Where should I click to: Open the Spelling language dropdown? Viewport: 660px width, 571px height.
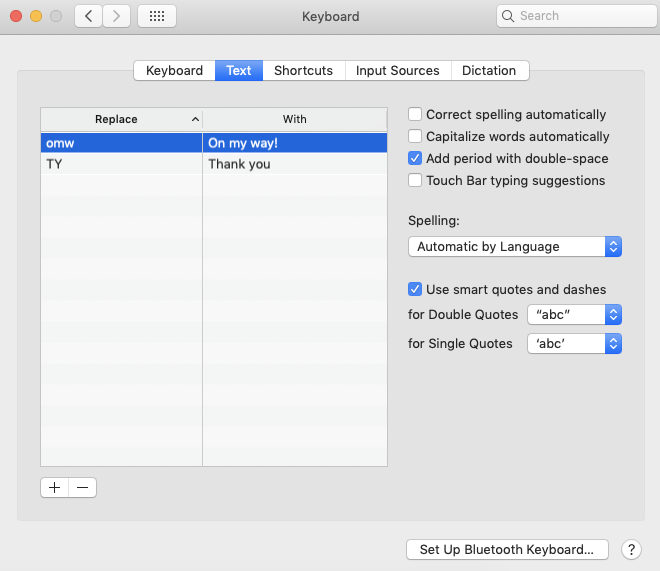point(515,247)
